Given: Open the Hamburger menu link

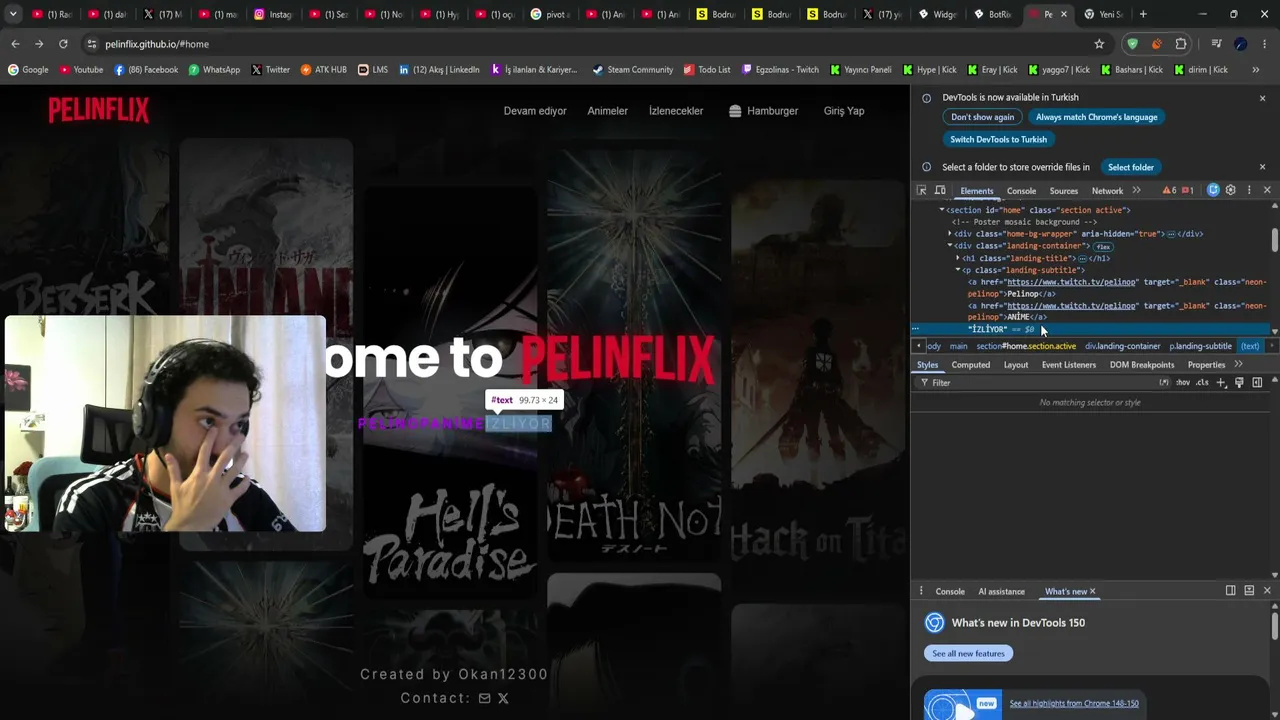Looking at the screenshot, I should [x=764, y=111].
